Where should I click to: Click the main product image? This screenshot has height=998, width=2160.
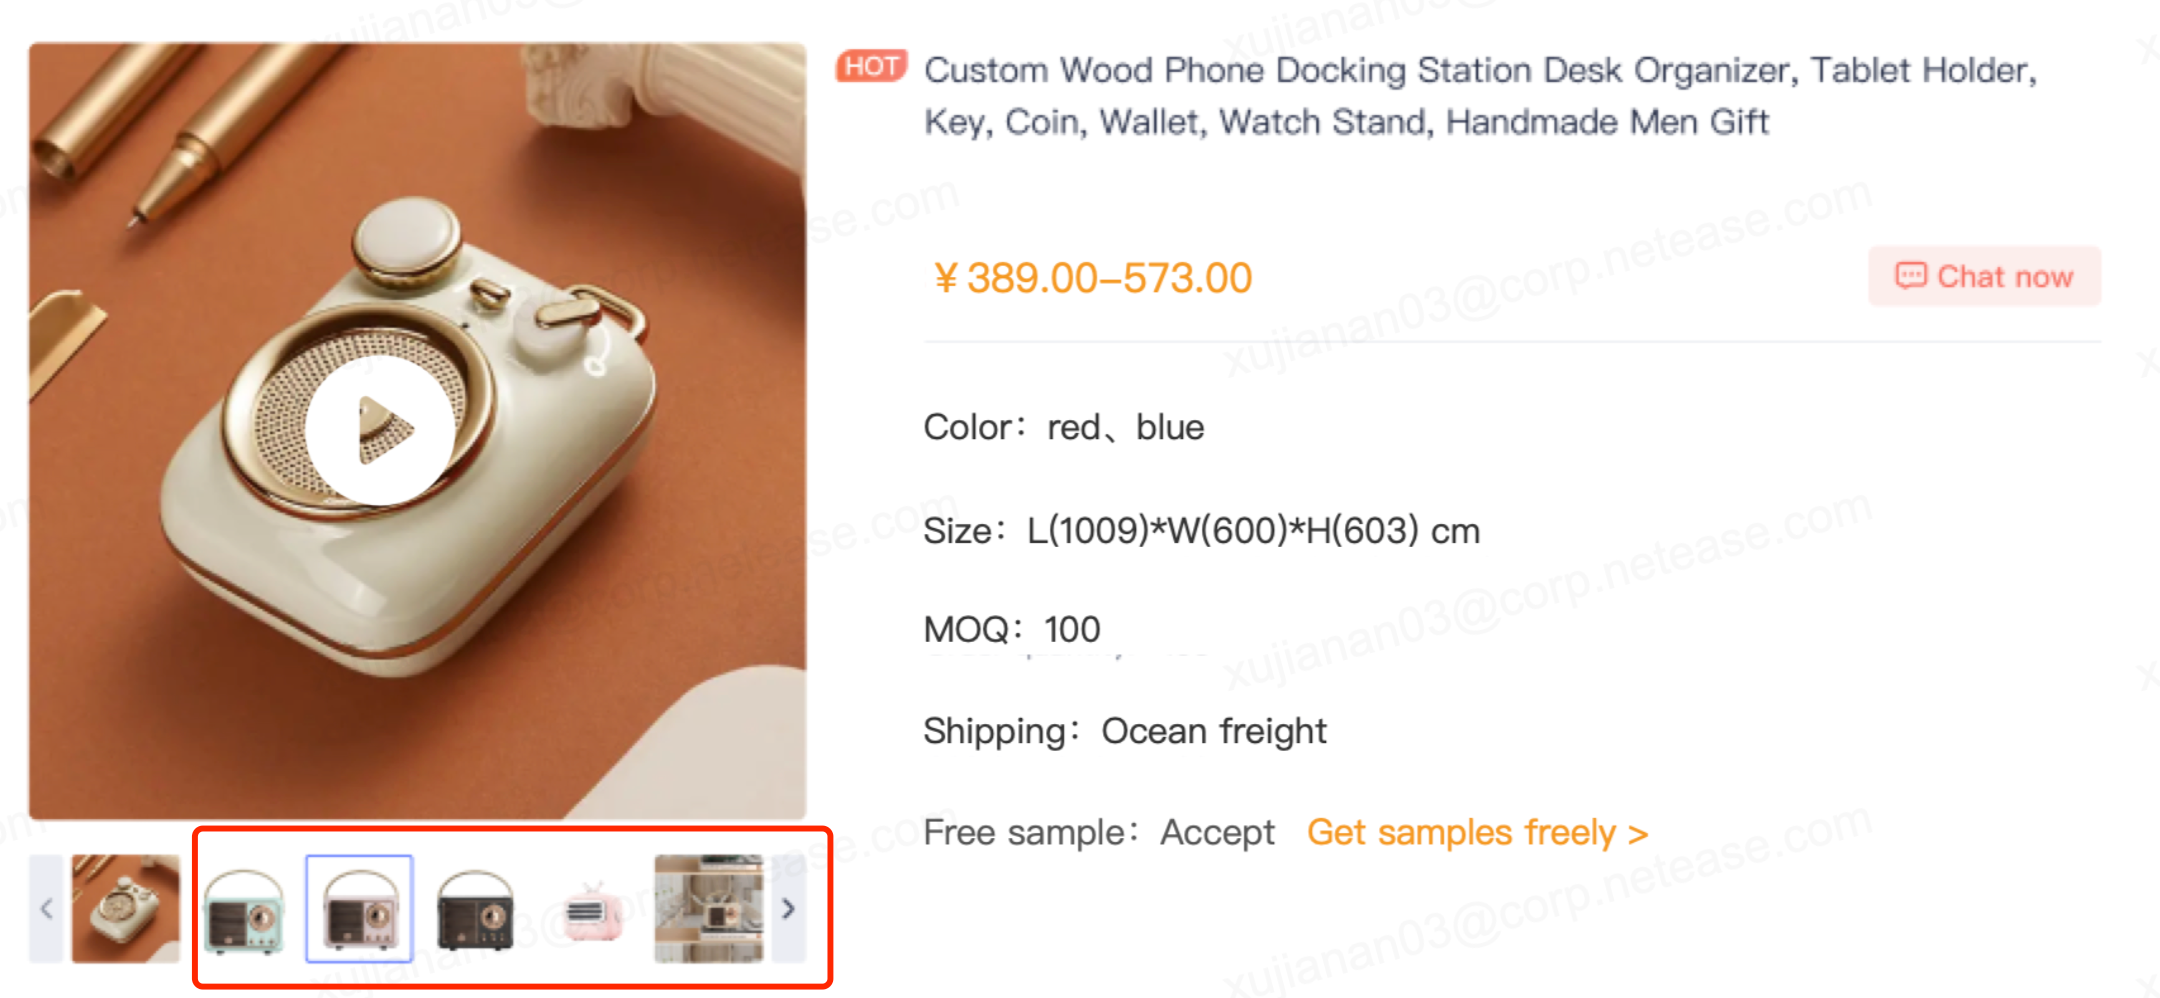point(418,431)
